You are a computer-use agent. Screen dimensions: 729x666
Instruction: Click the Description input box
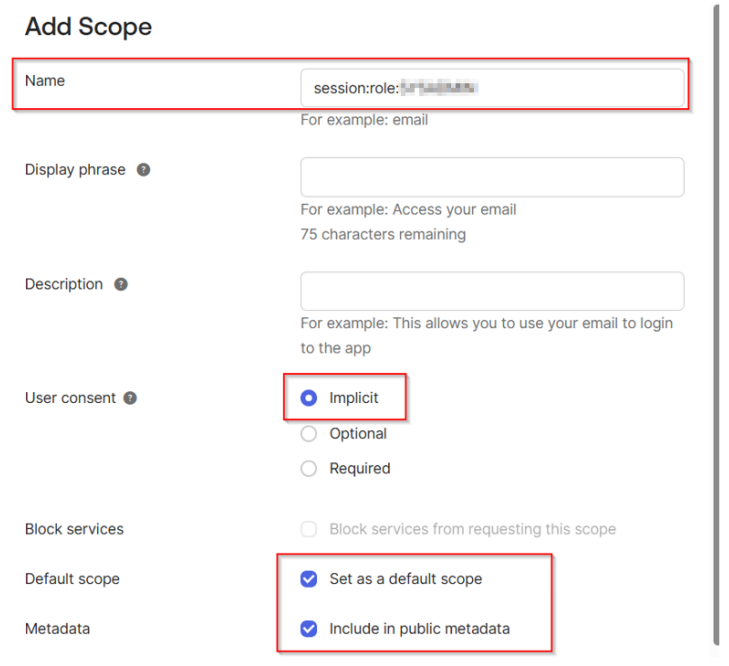(x=492, y=291)
